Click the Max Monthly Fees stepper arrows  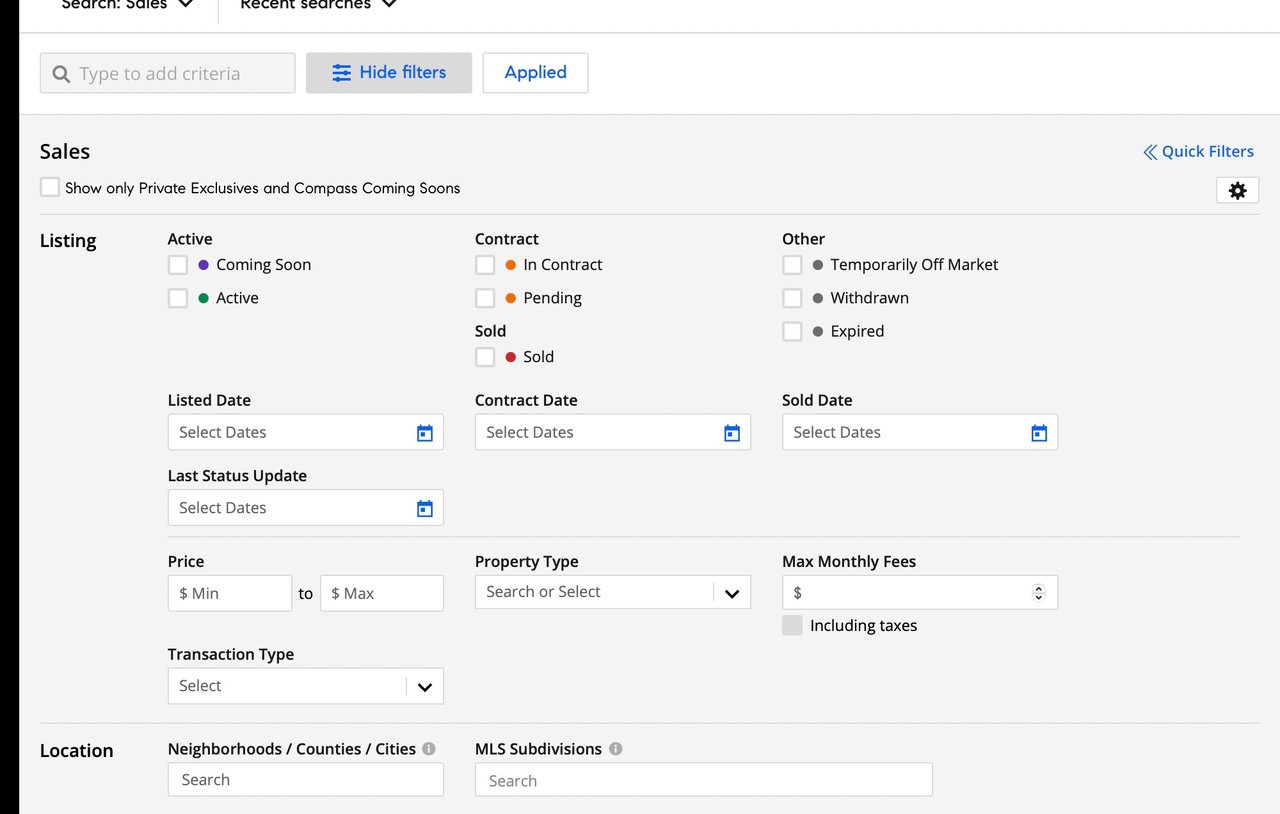(1038, 593)
